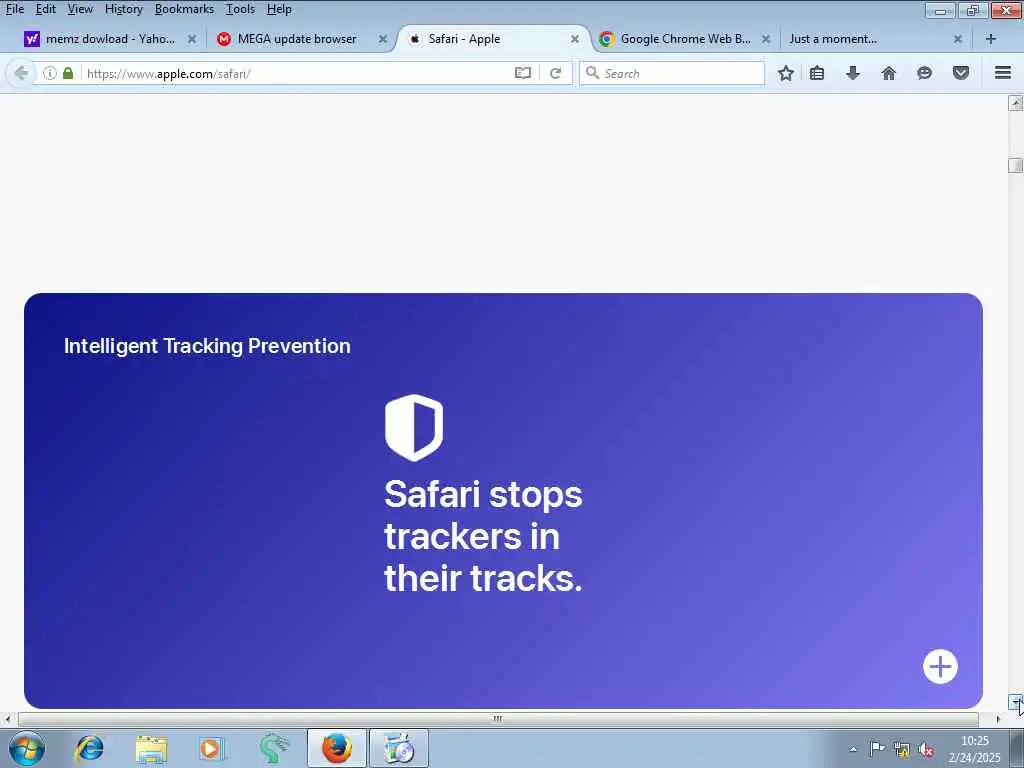
Task: Close the Just a moment tab
Action: (957, 39)
